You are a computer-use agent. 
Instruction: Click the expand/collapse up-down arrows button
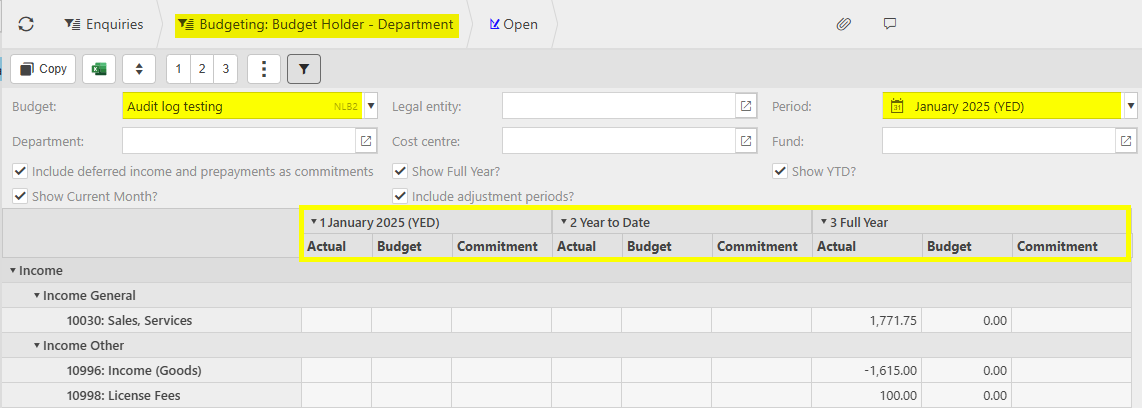139,69
